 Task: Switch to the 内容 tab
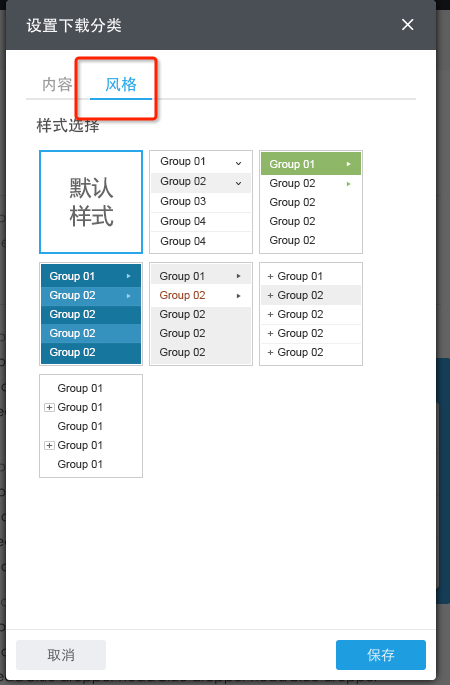pyautogui.click(x=57, y=84)
